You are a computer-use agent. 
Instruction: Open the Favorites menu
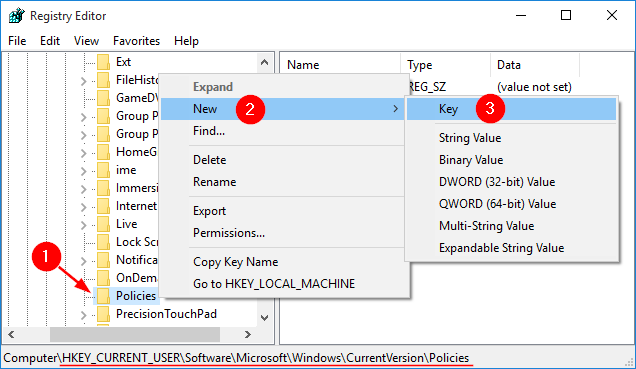click(x=136, y=41)
